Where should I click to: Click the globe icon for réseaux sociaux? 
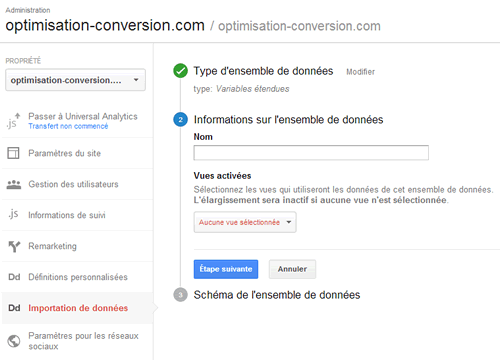pos(14,341)
